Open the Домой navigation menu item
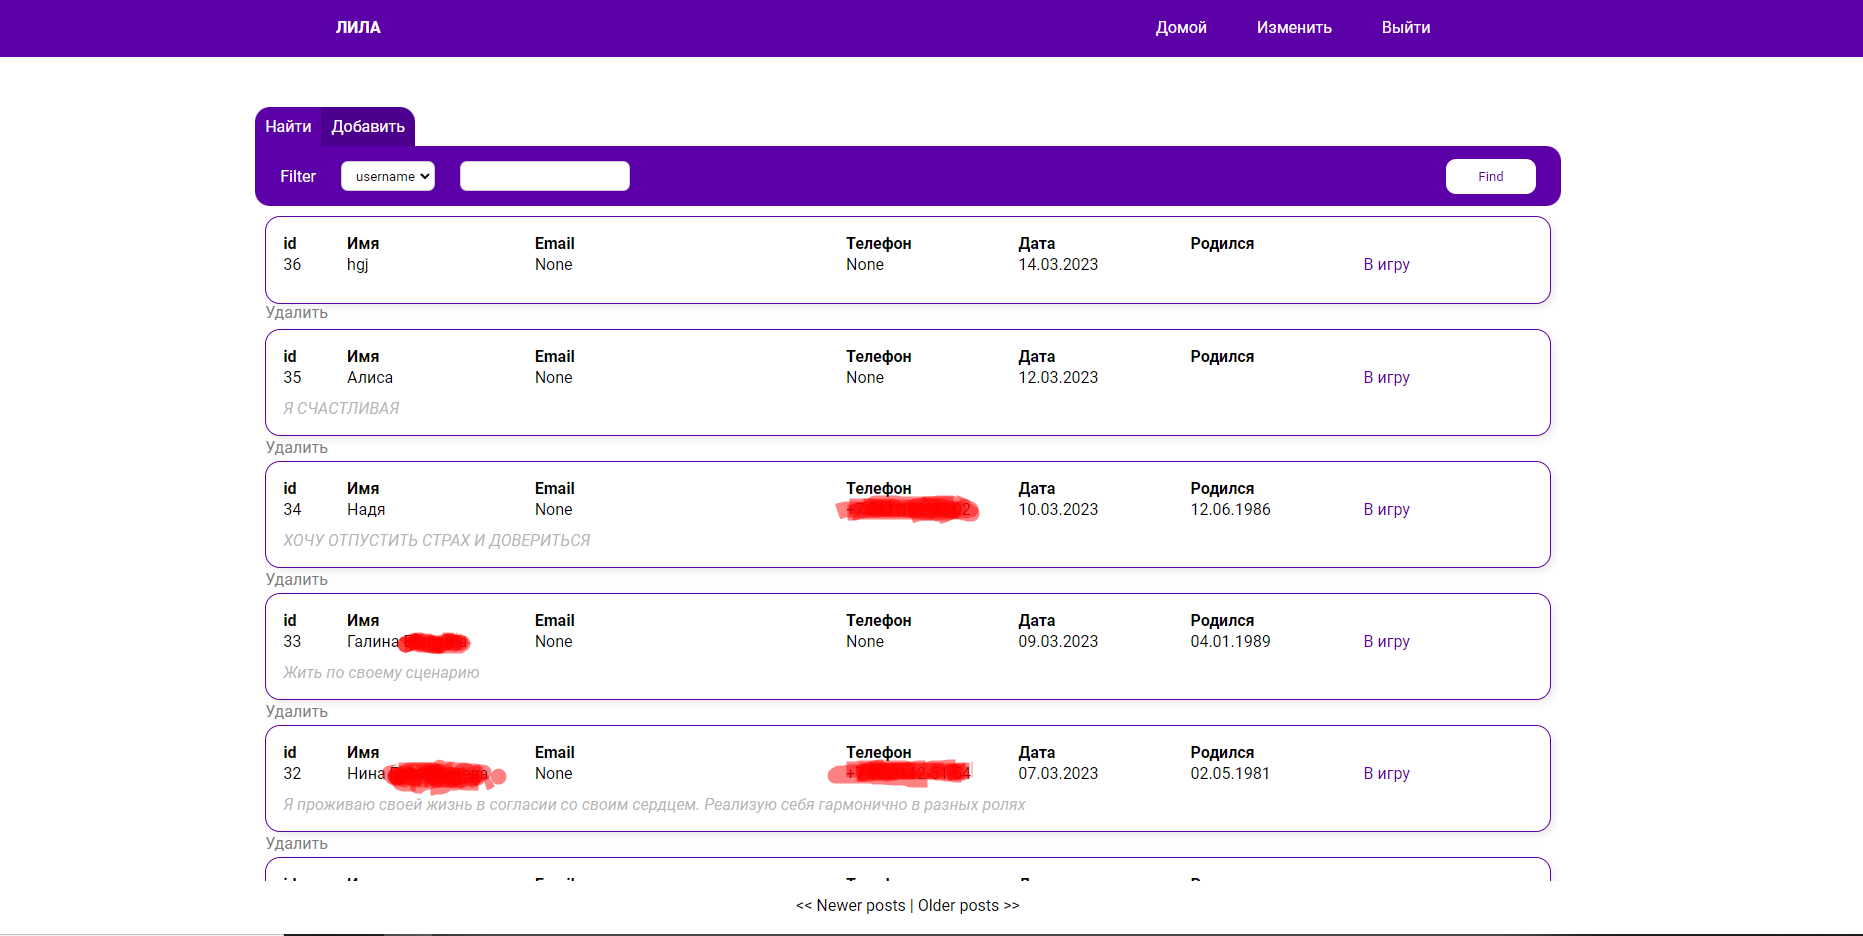Image resolution: width=1863 pixels, height=936 pixels. point(1180,27)
